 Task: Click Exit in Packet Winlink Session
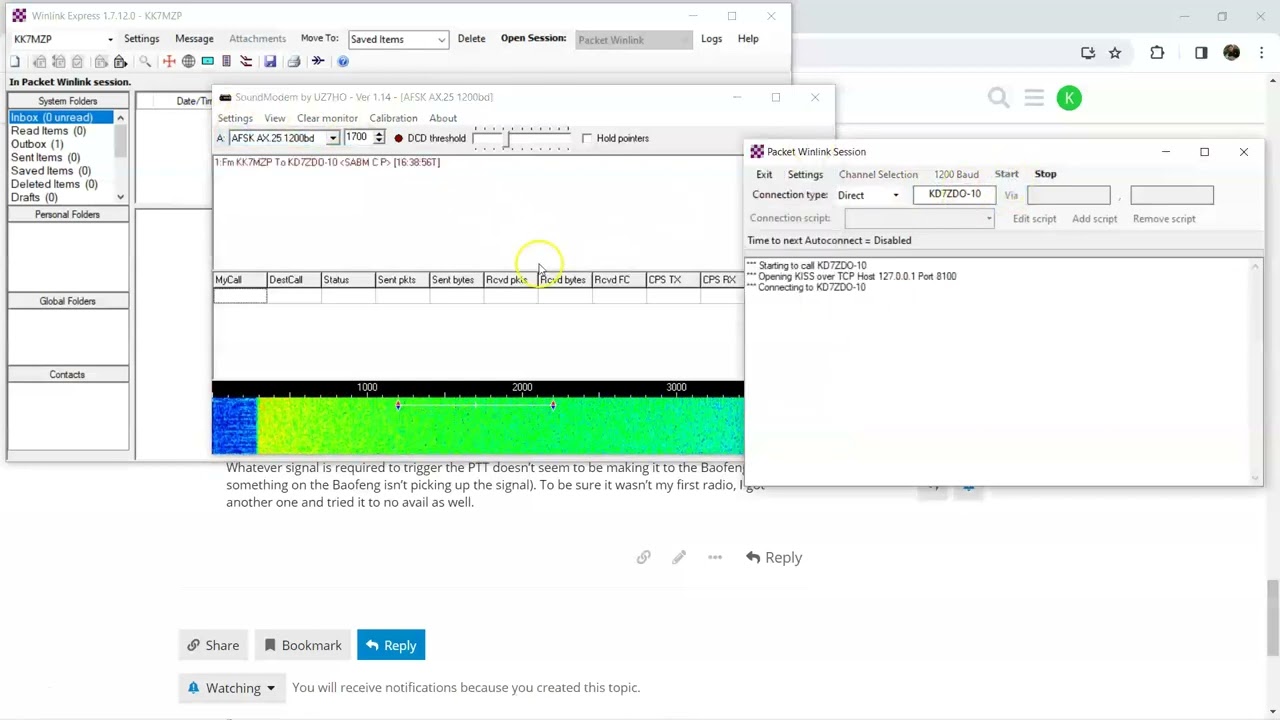click(x=764, y=174)
